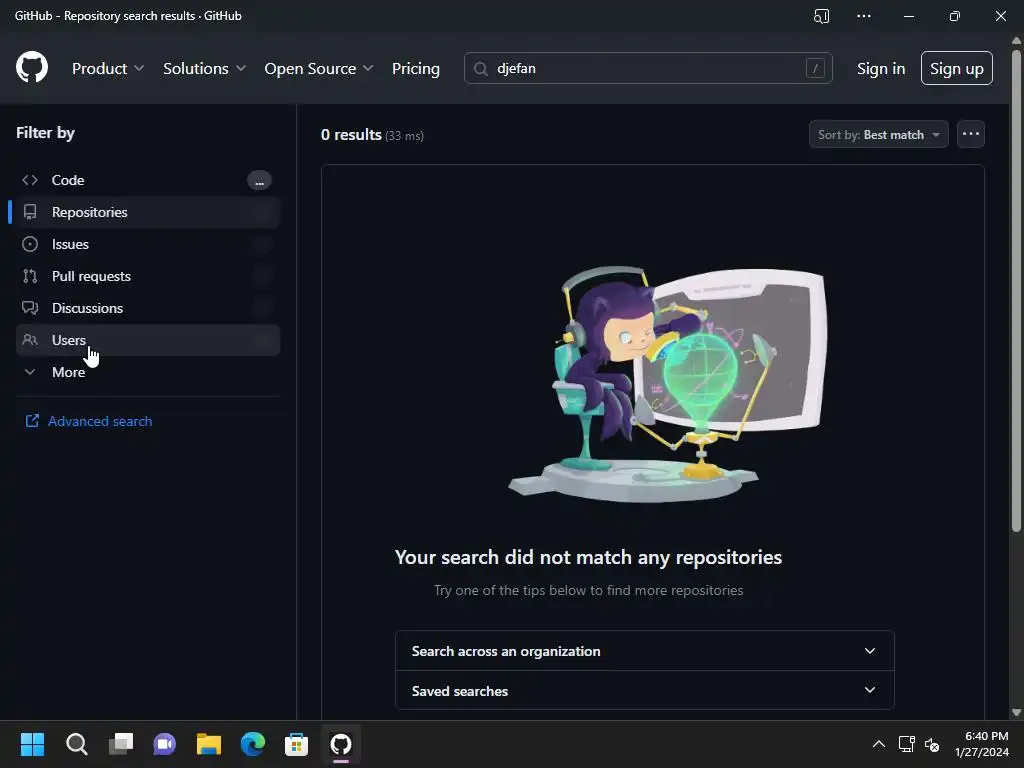
Task: Show hidden system tray icons
Action: pyautogui.click(x=879, y=744)
